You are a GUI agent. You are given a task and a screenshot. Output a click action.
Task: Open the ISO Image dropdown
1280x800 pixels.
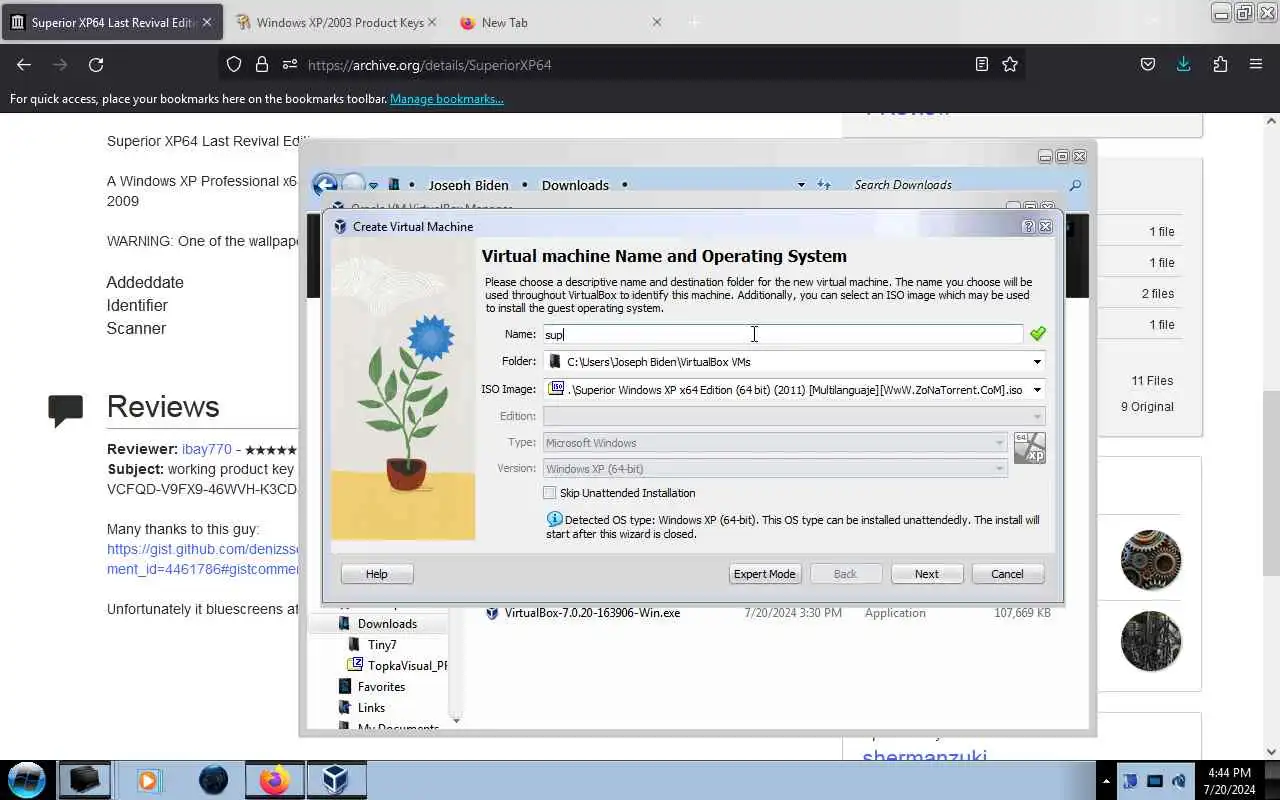pos(1037,390)
